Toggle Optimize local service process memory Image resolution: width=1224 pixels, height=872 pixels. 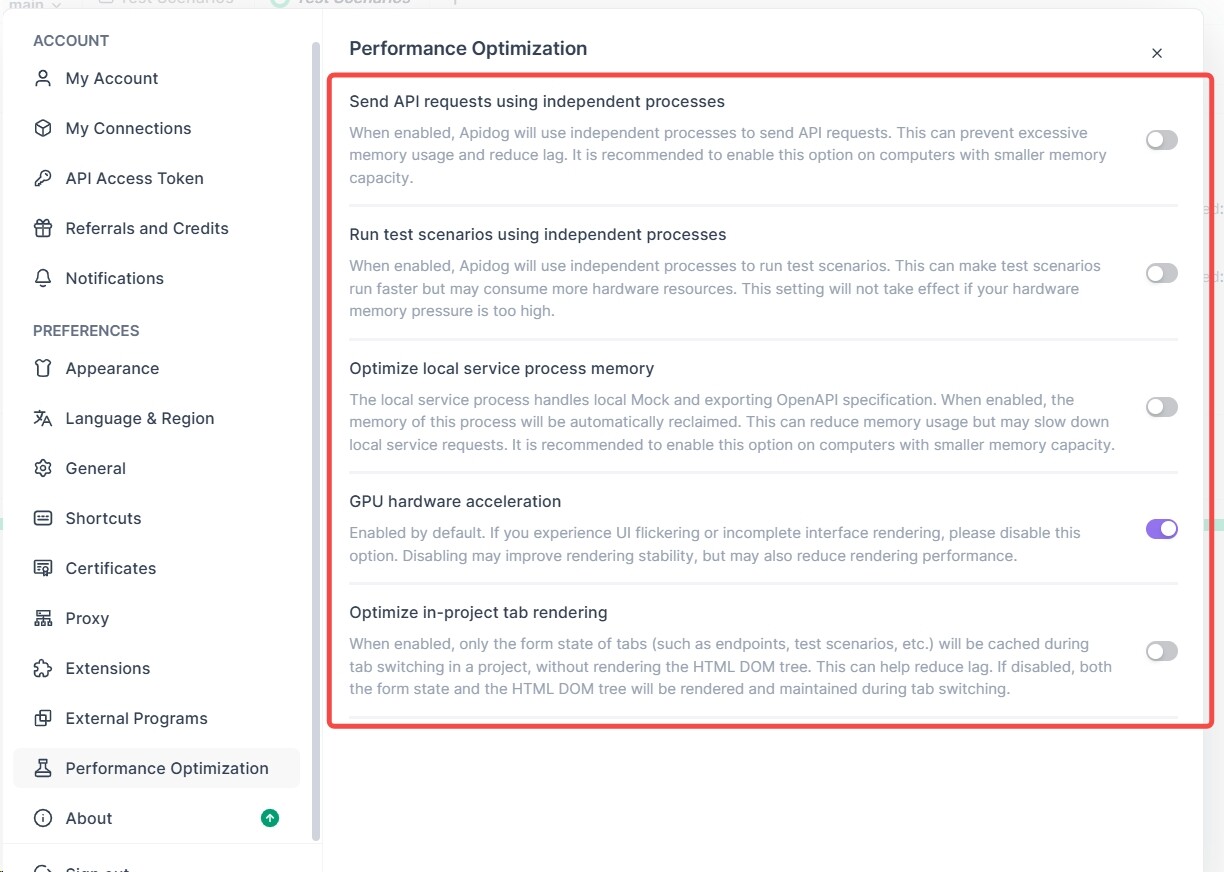pos(1161,407)
